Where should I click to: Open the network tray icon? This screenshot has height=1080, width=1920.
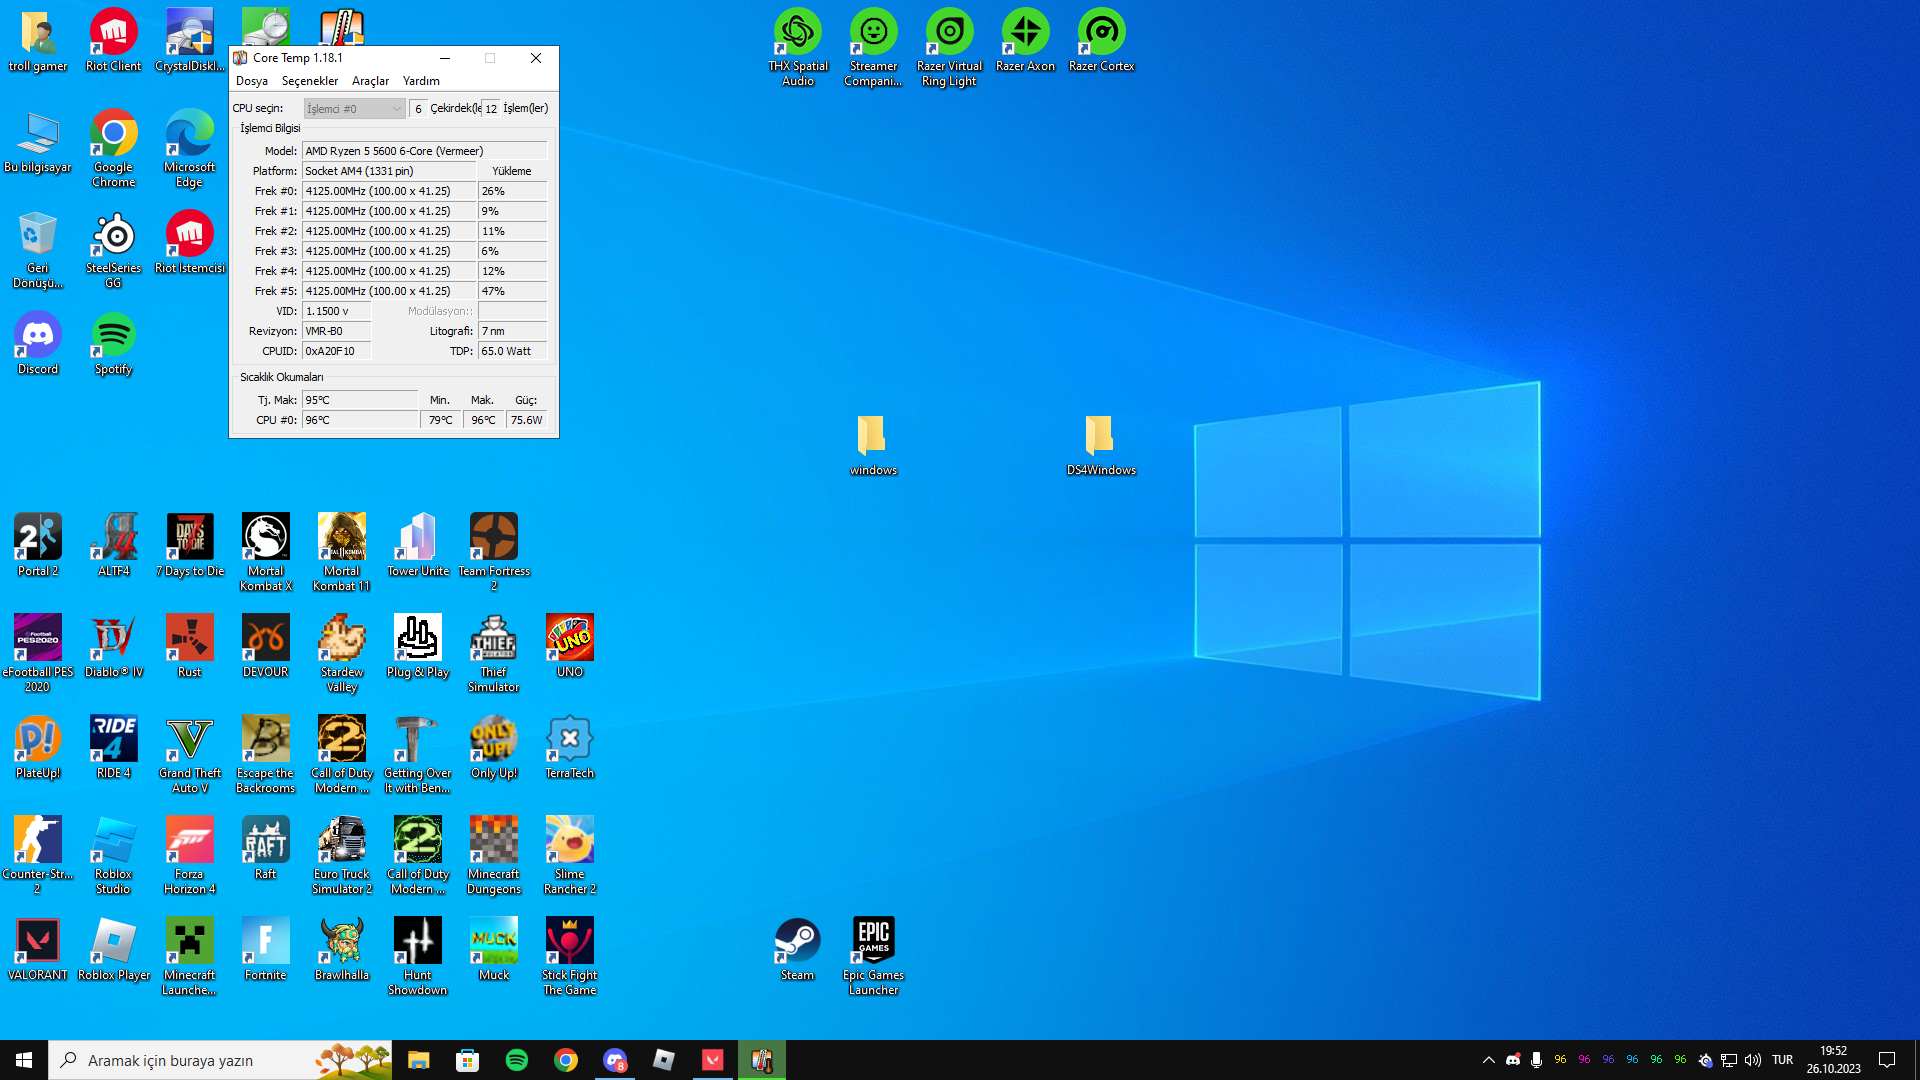[1728, 1060]
